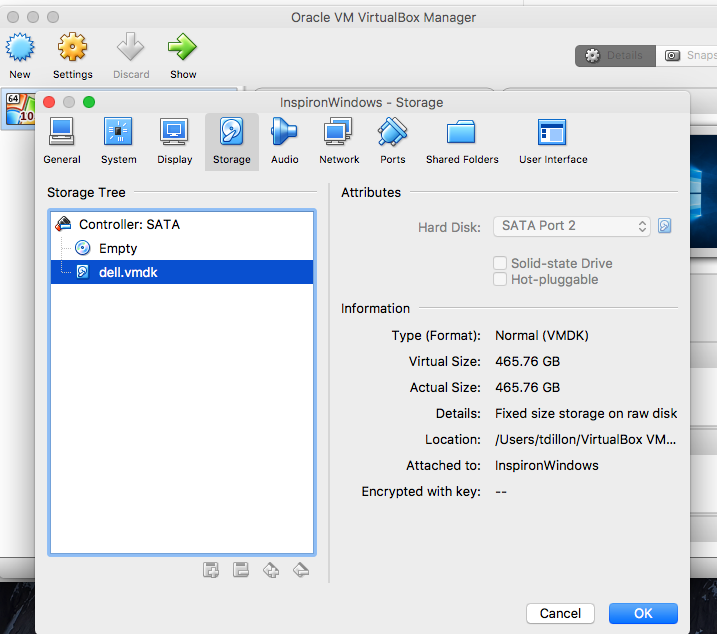Enable the Hot-pluggable checkbox
Viewport: 717px width, 634px height.
500,279
